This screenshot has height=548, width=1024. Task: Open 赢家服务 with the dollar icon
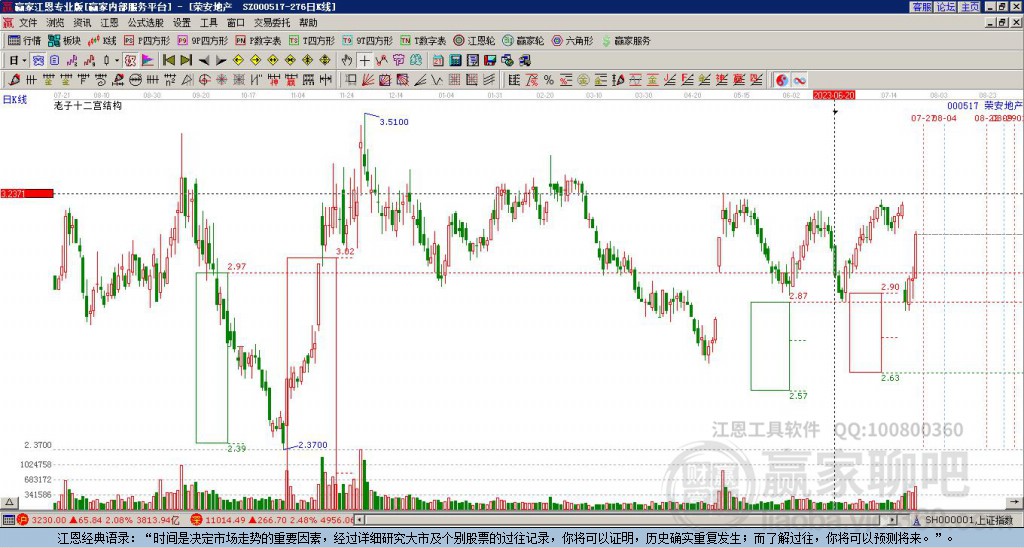[x=626, y=40]
